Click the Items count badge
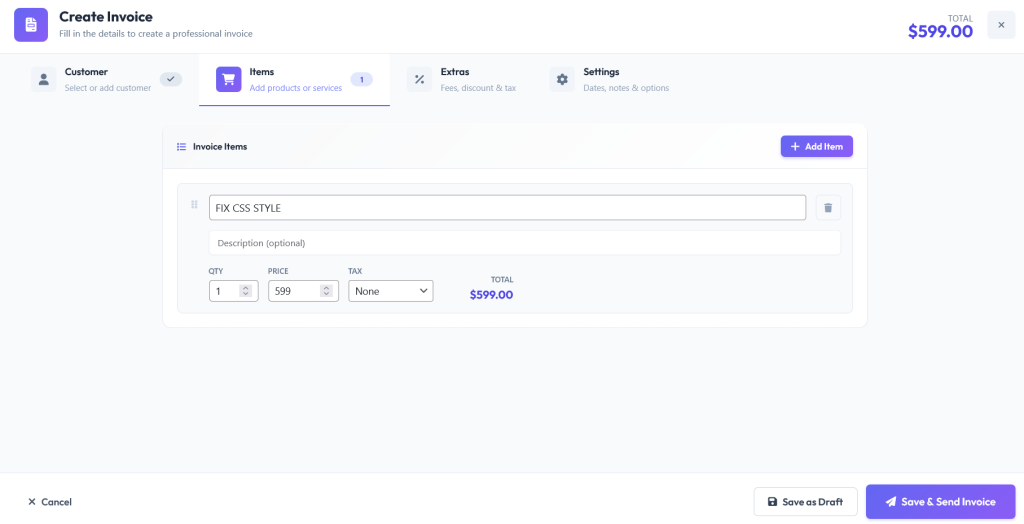 click(362, 79)
